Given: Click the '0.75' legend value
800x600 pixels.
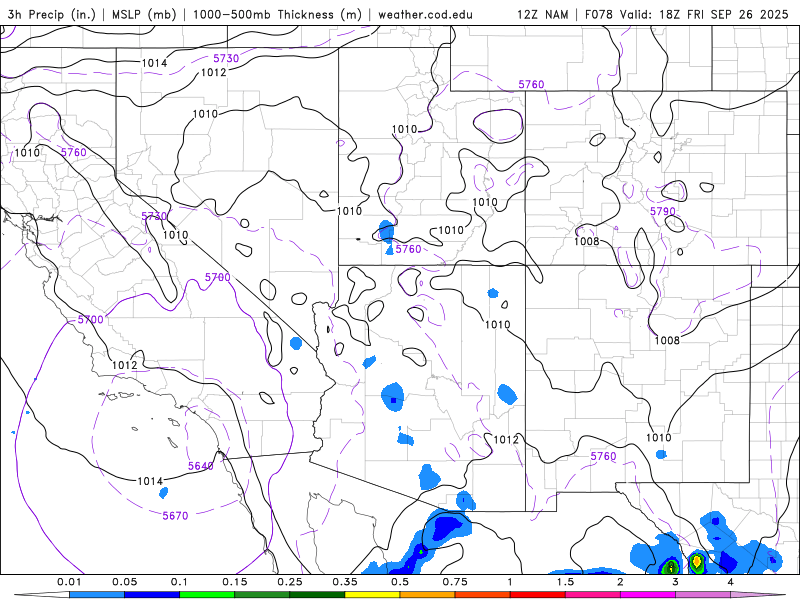Looking at the screenshot, I should [x=455, y=582].
